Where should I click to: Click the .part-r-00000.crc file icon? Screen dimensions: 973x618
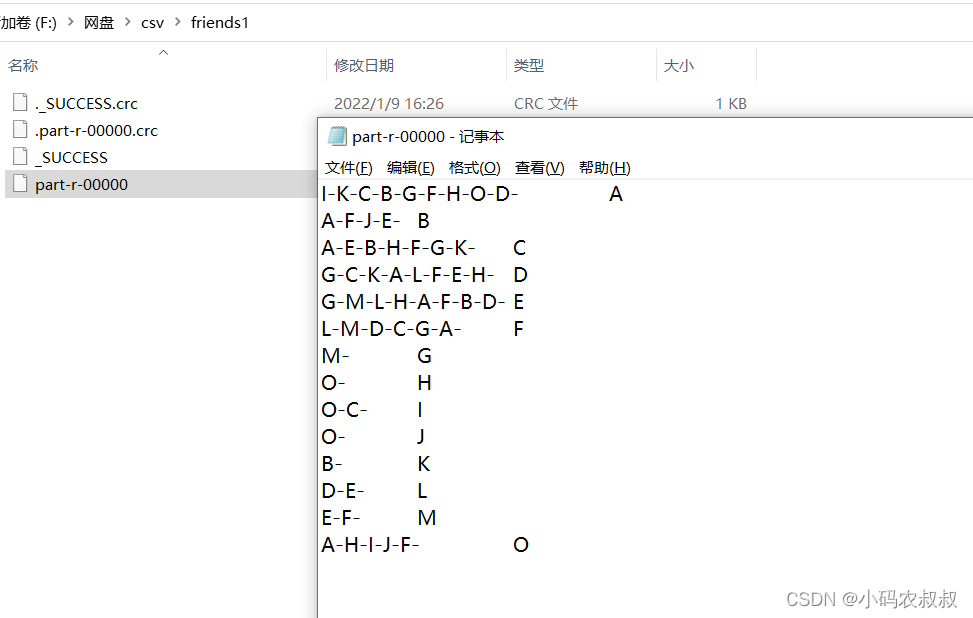(x=18, y=130)
